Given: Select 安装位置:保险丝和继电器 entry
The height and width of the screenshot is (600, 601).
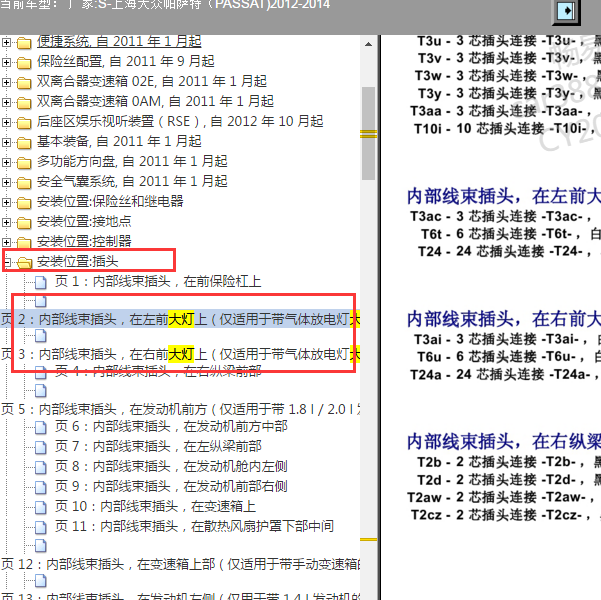Looking at the screenshot, I should (110, 201).
